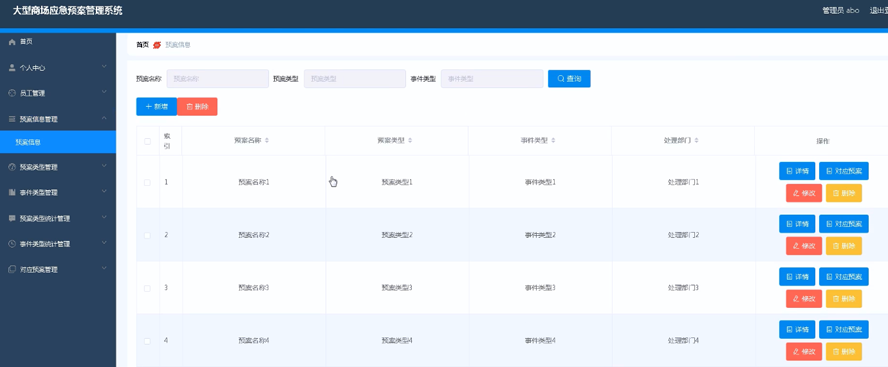The width and height of the screenshot is (888, 367).
Task: Click the clock icon beside 事件类型统计管理
Action: pyautogui.click(x=12, y=244)
